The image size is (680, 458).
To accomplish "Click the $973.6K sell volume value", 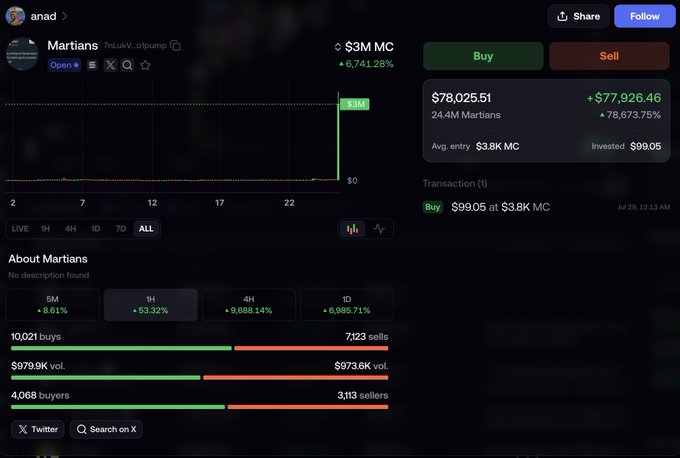I will [x=361, y=366].
